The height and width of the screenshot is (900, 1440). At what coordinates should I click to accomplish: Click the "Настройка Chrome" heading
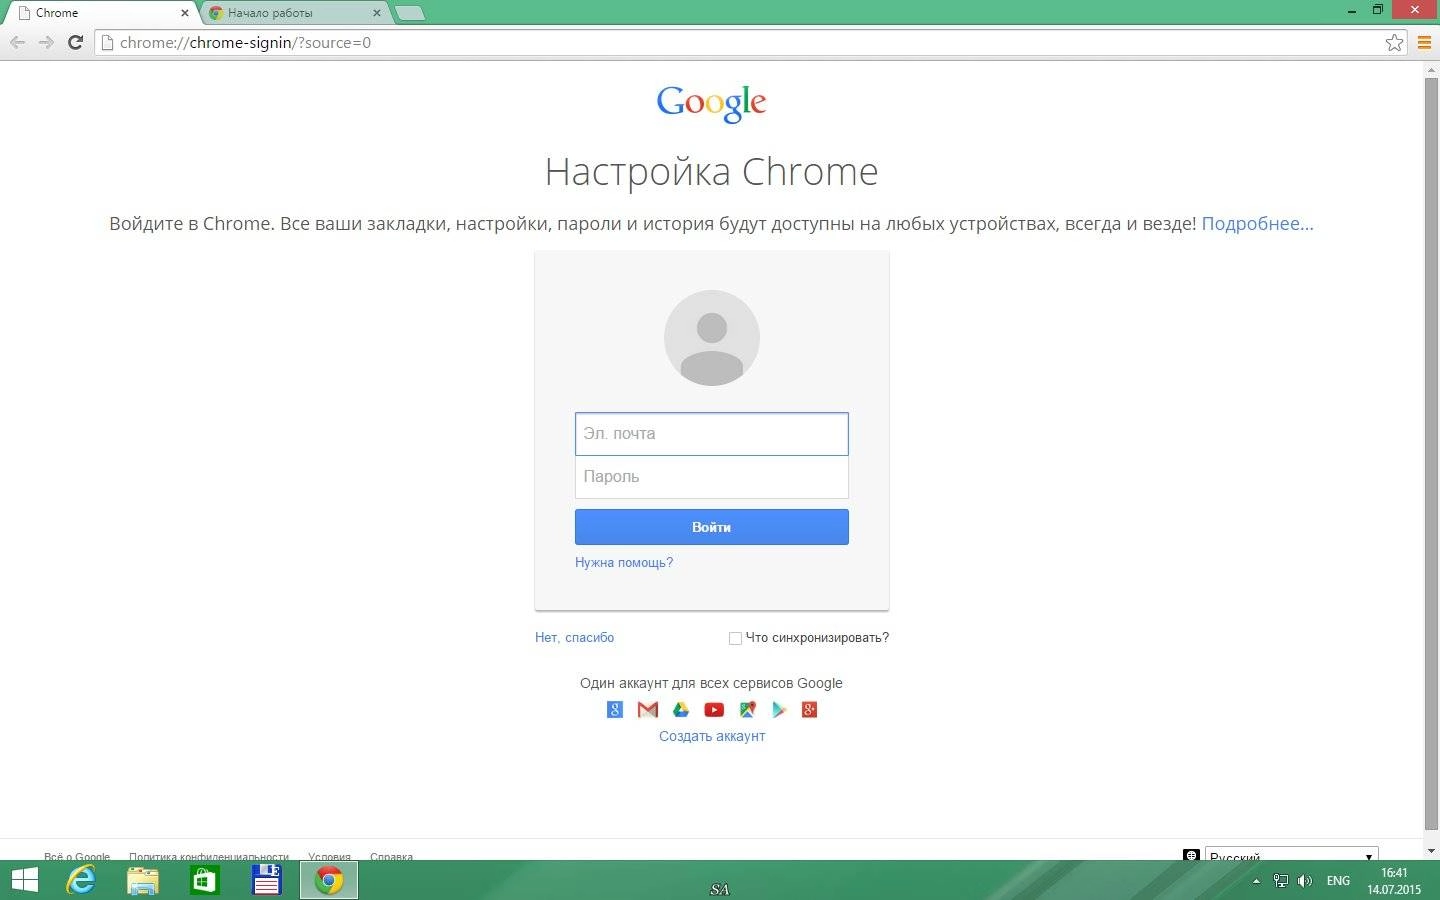coord(712,172)
